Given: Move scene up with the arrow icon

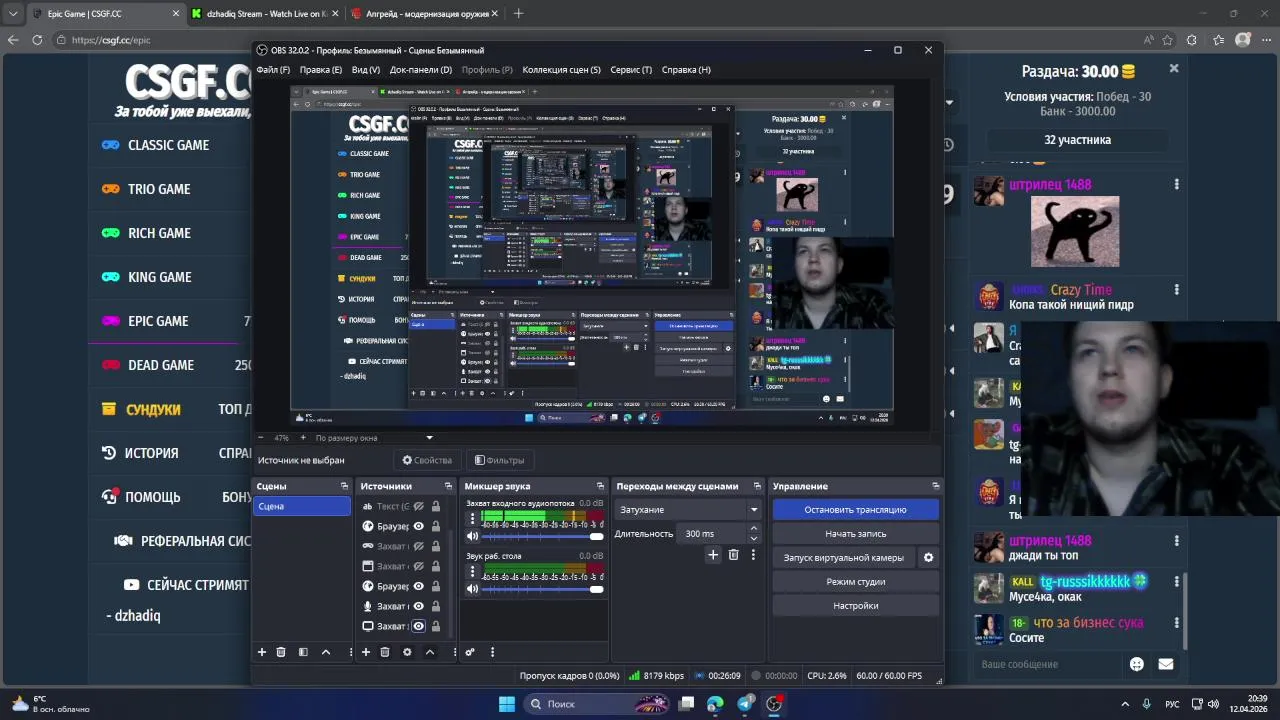Looking at the screenshot, I should (326, 652).
